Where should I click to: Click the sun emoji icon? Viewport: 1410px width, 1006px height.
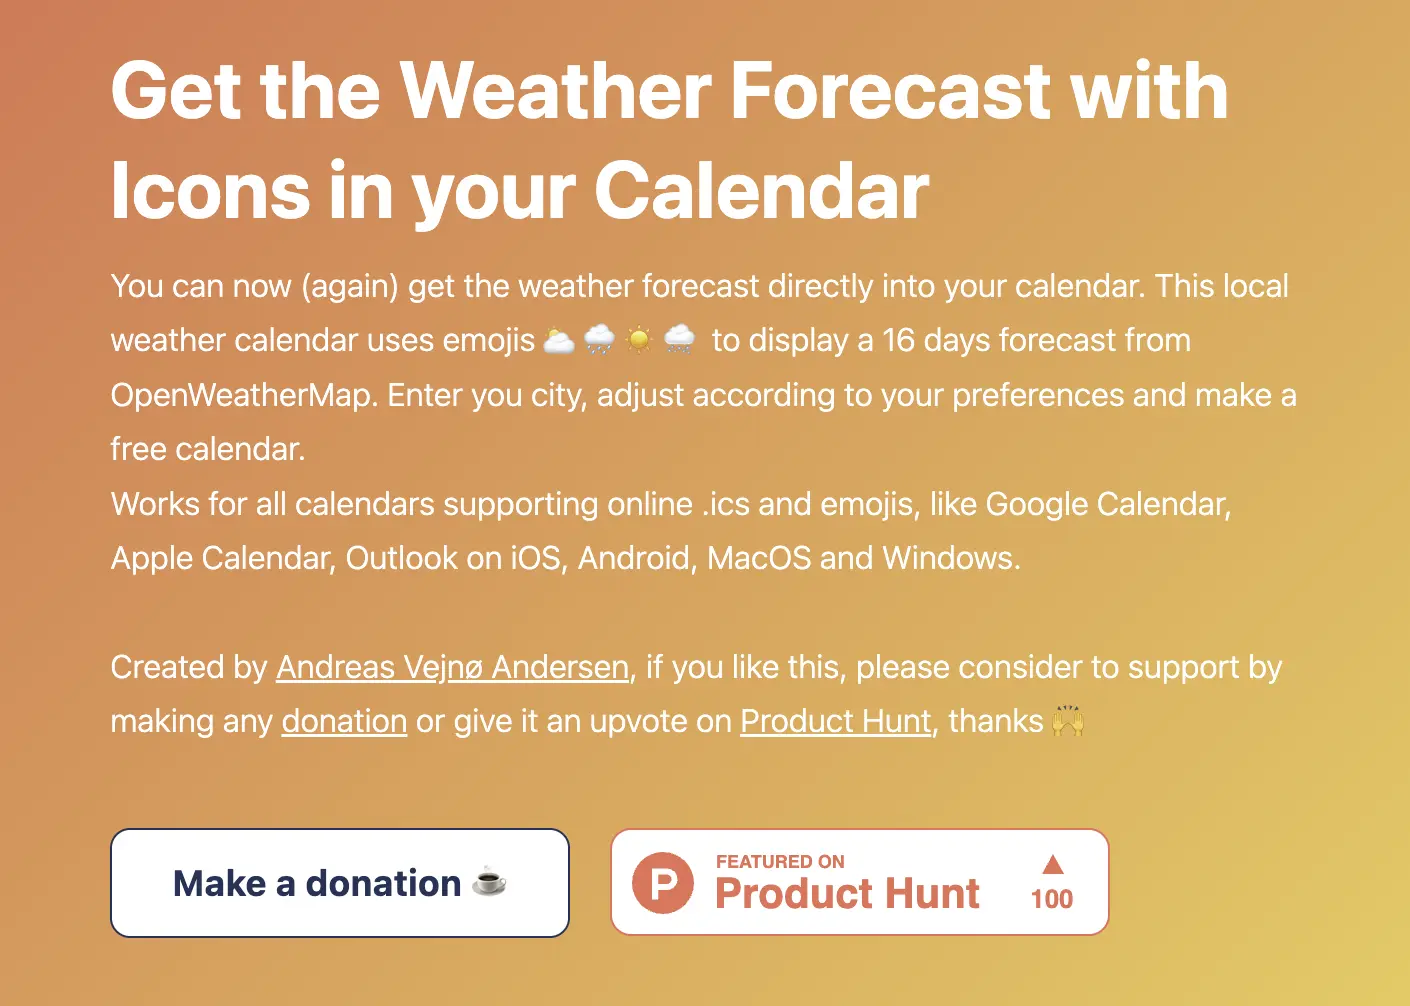tap(639, 340)
